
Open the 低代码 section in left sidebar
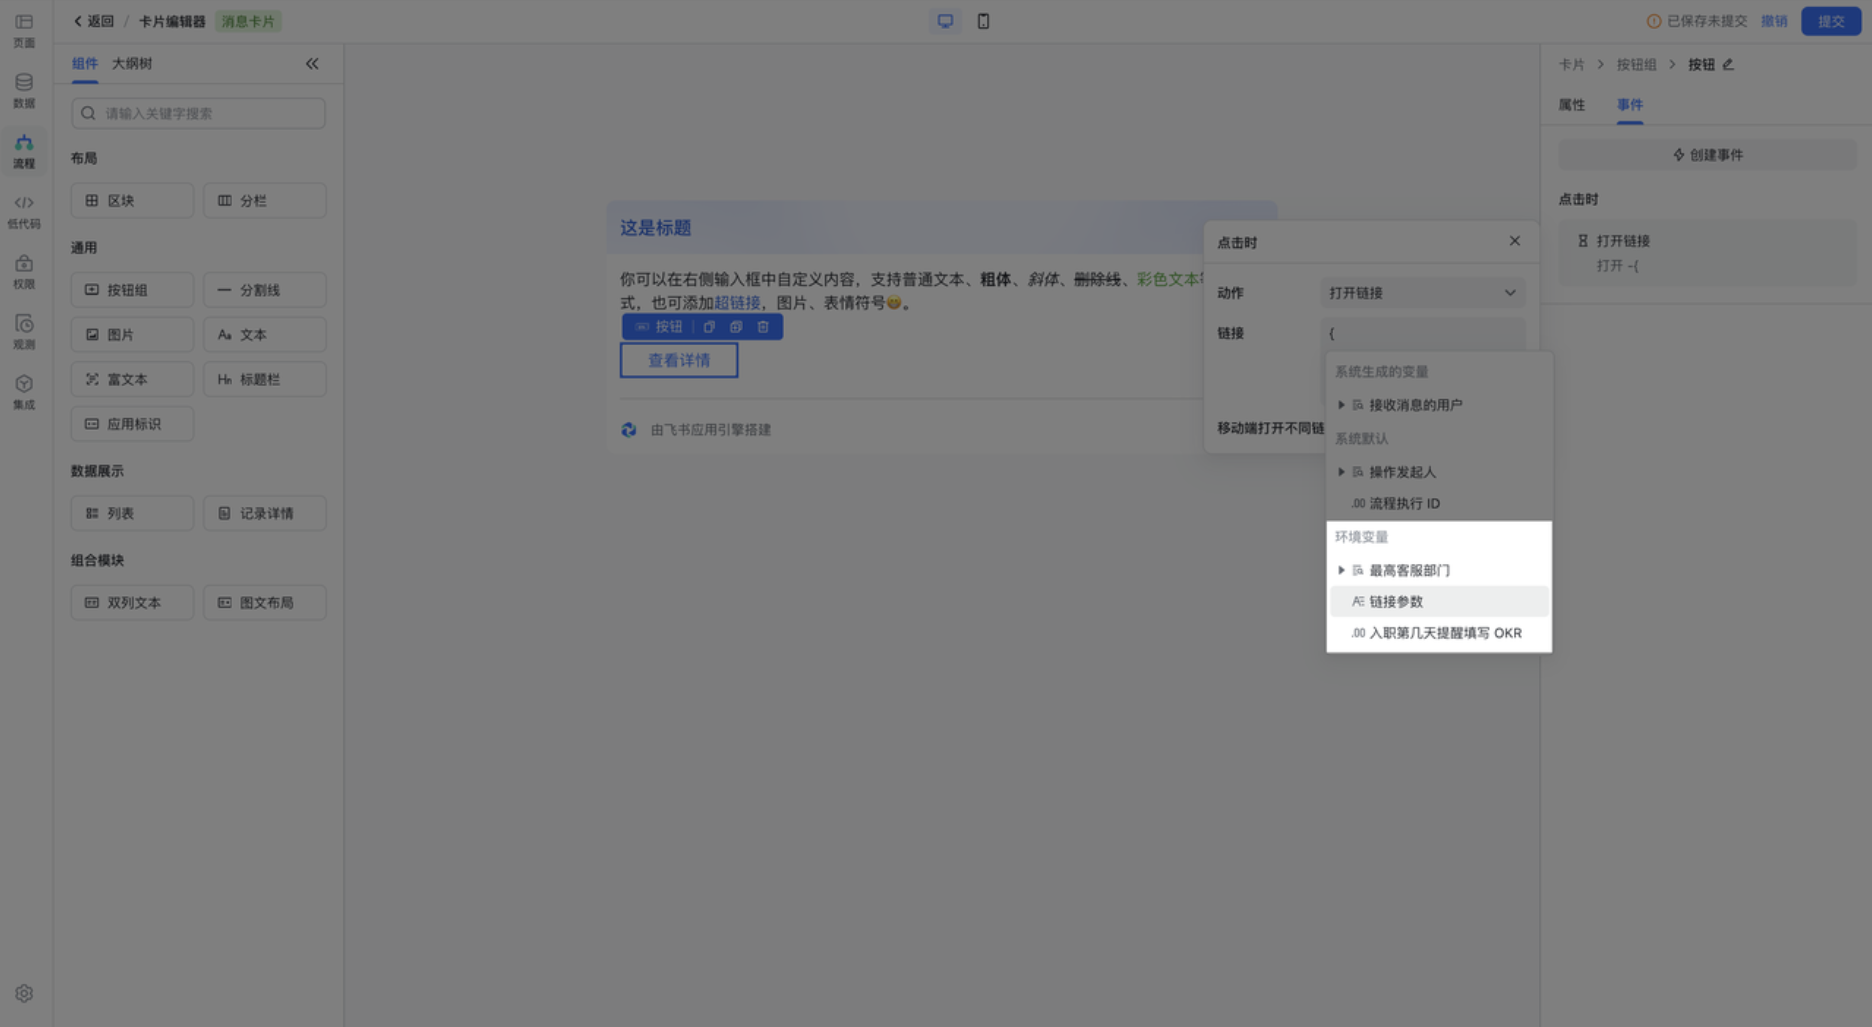[x=24, y=211]
